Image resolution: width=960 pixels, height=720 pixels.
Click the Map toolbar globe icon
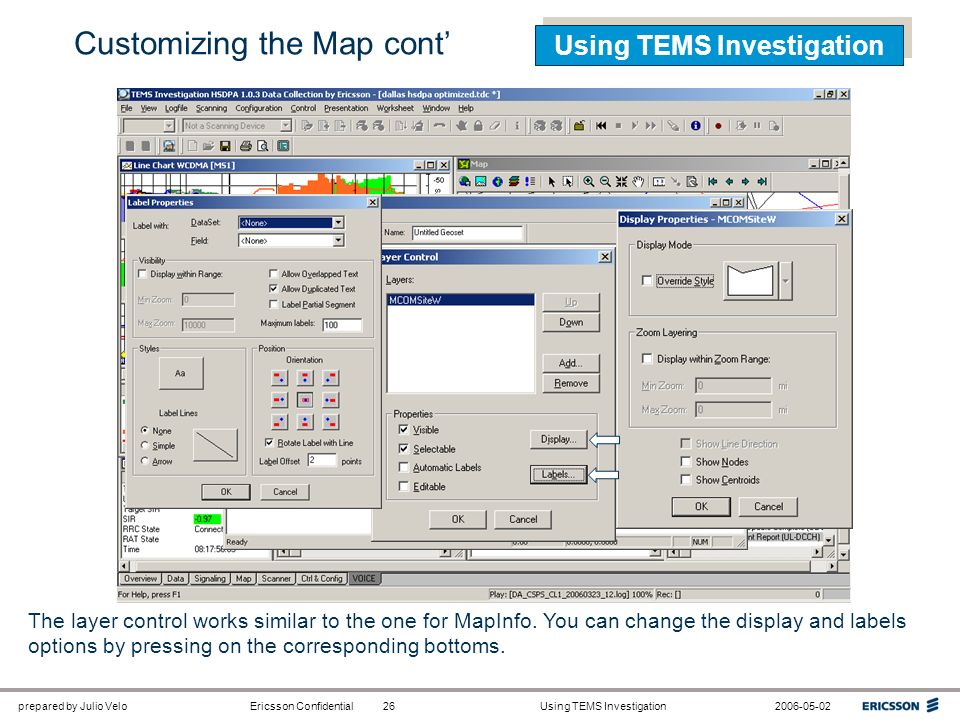[x=497, y=181]
